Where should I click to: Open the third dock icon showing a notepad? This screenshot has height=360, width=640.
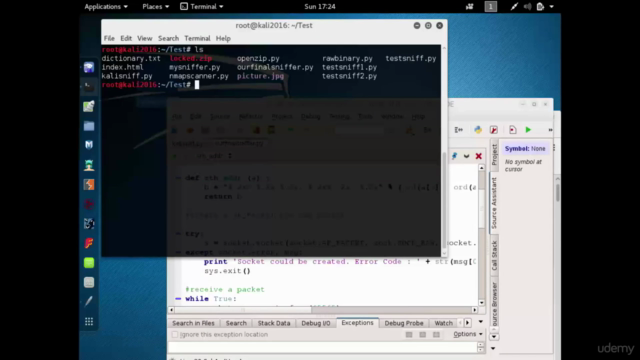[89, 106]
